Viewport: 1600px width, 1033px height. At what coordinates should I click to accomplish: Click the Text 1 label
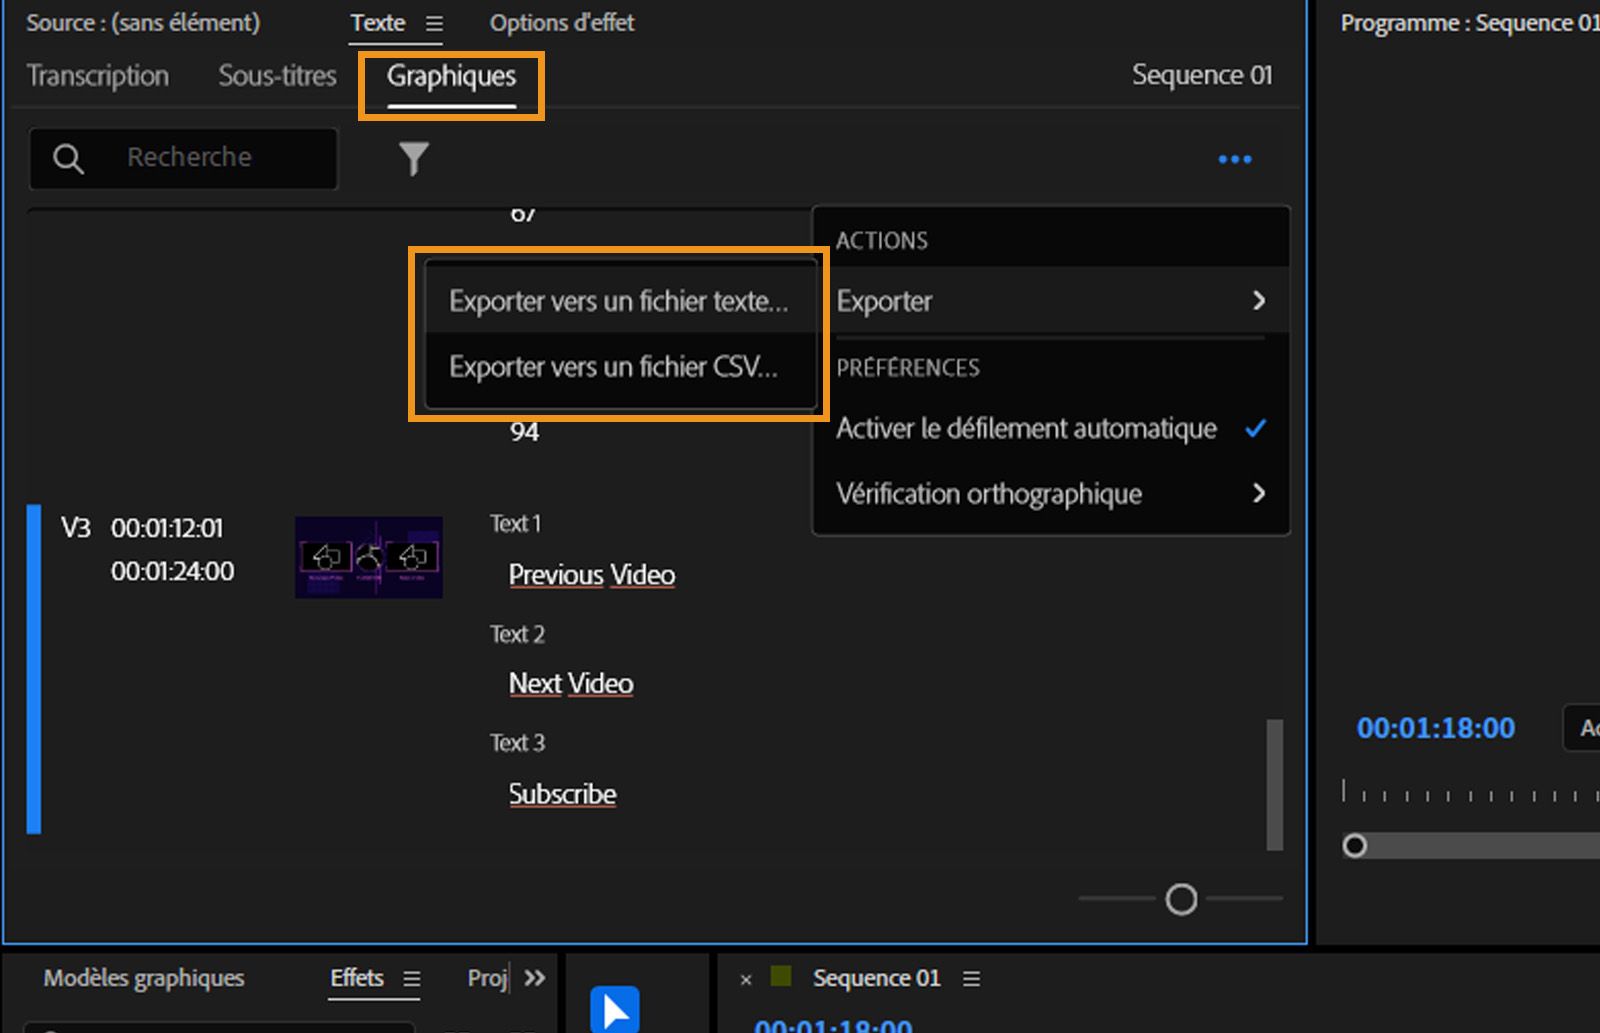click(x=516, y=524)
